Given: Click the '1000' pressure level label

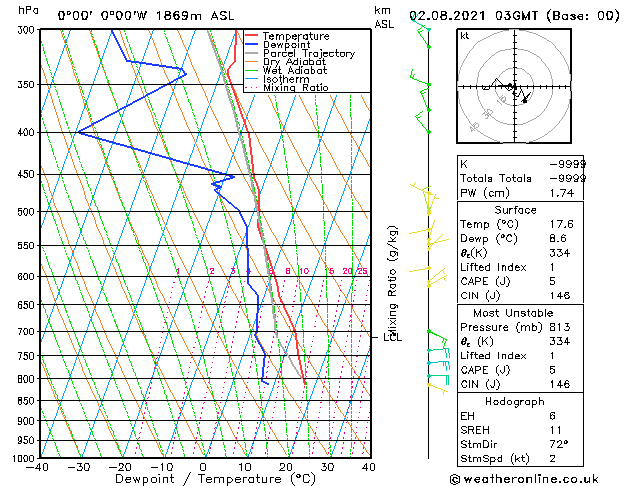Looking at the screenshot, I should [x=26, y=458].
